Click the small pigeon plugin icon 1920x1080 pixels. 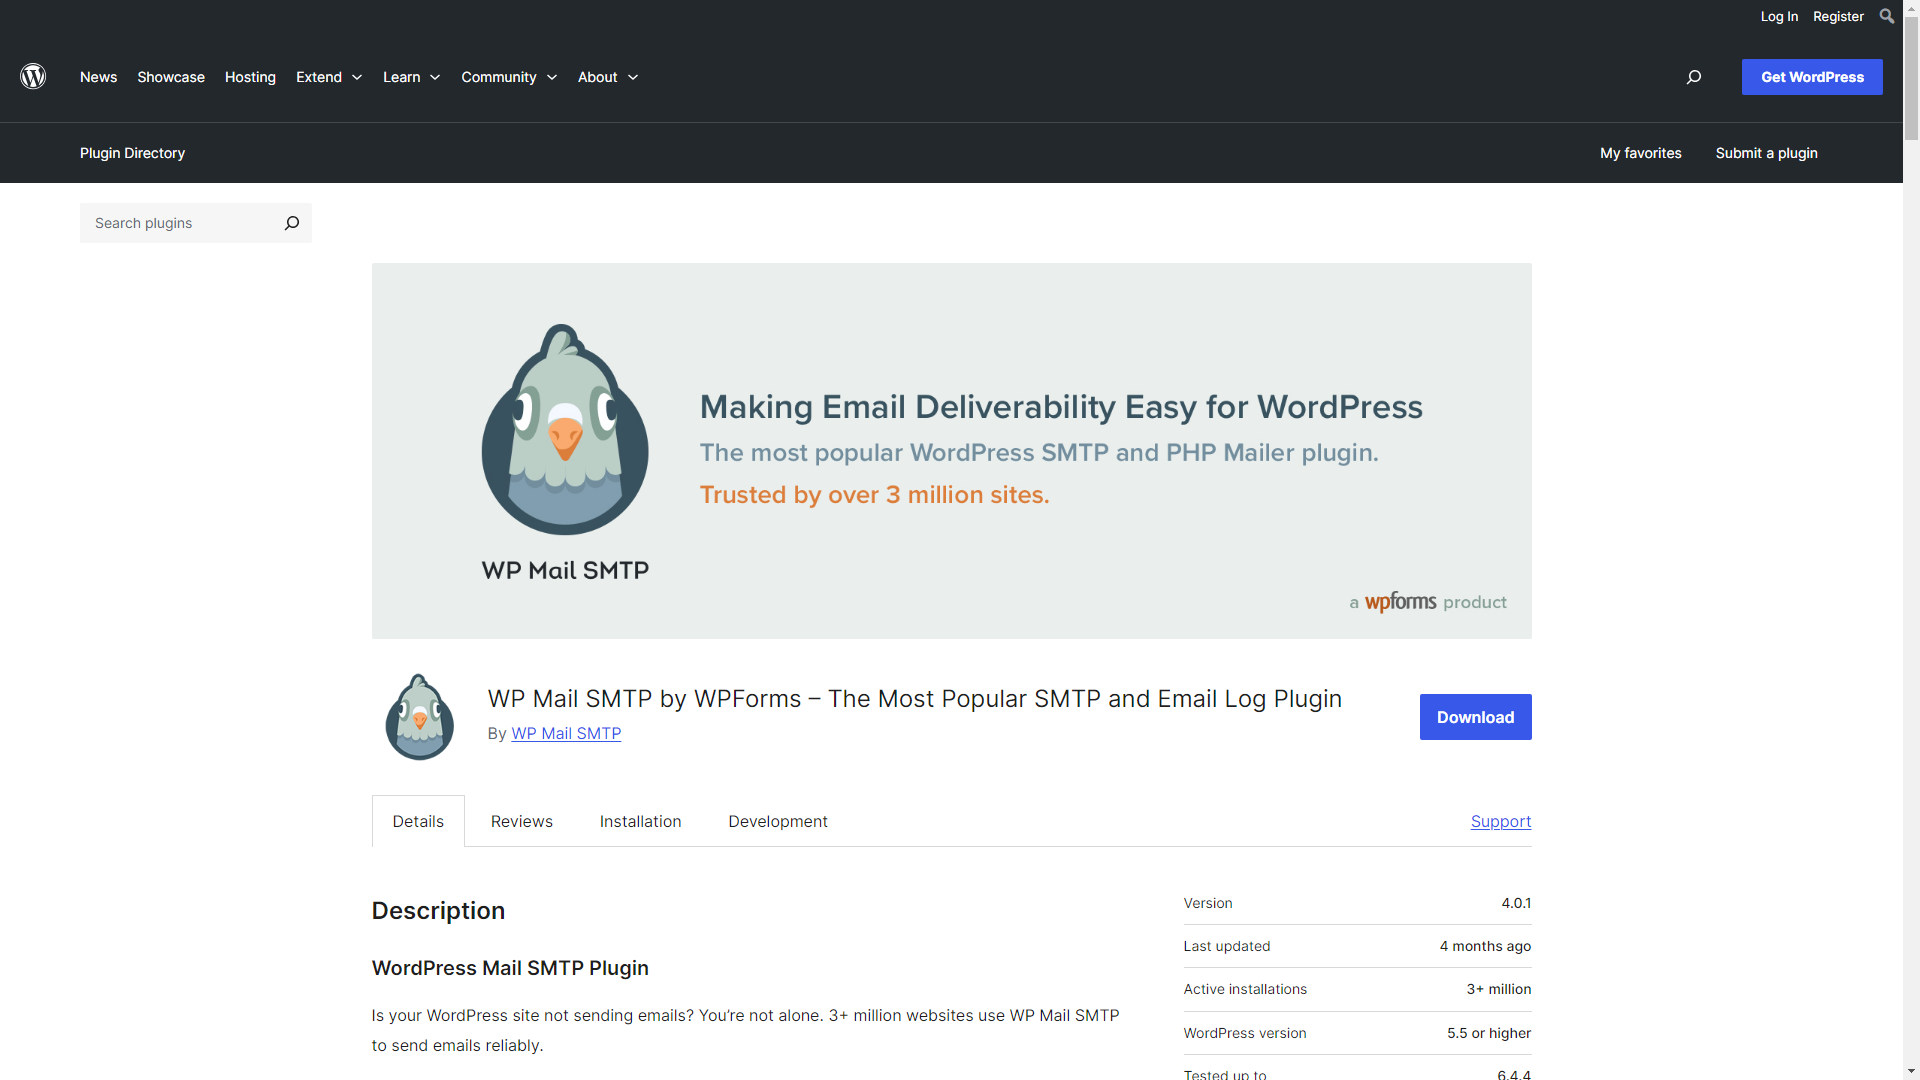coord(420,717)
